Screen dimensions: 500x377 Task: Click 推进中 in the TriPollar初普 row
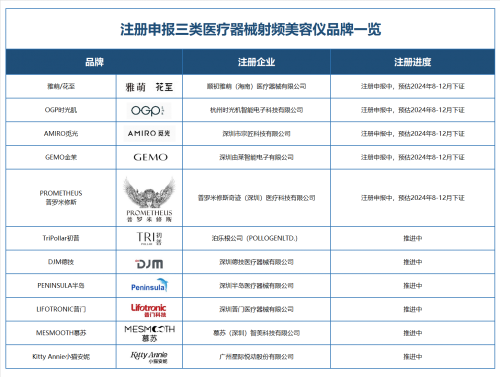[413, 238]
